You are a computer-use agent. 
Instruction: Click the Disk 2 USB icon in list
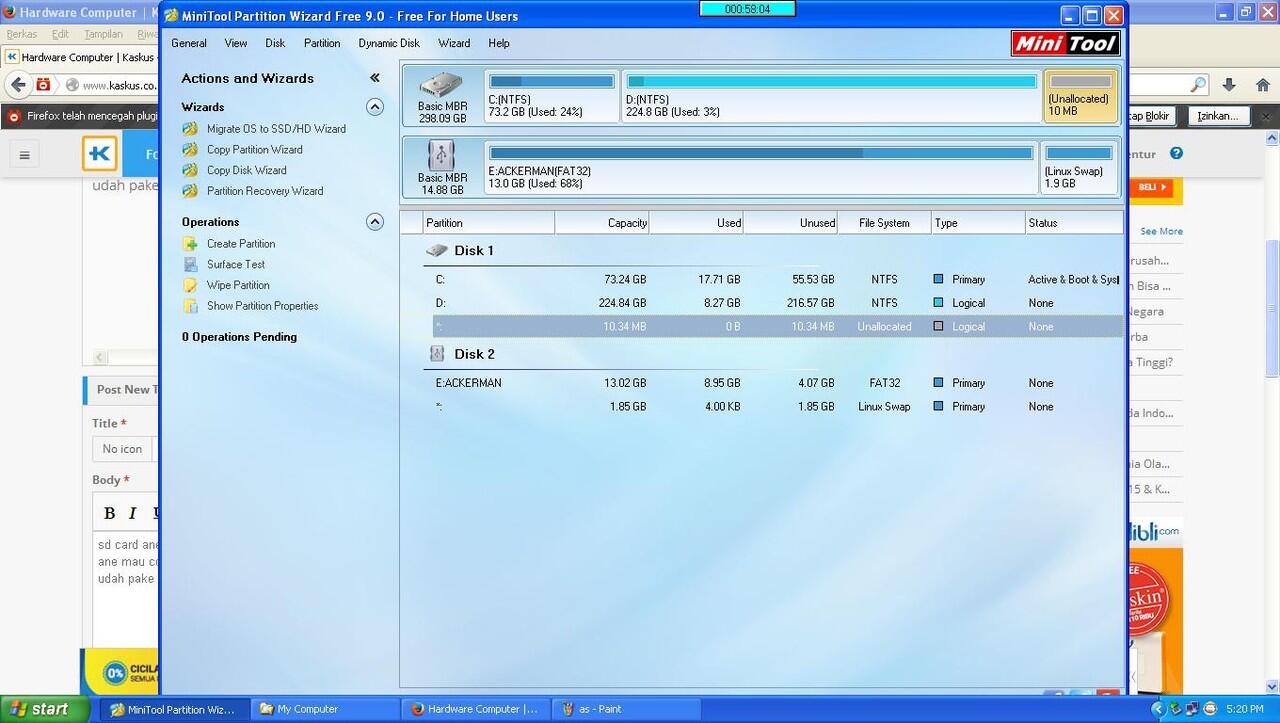coord(437,354)
